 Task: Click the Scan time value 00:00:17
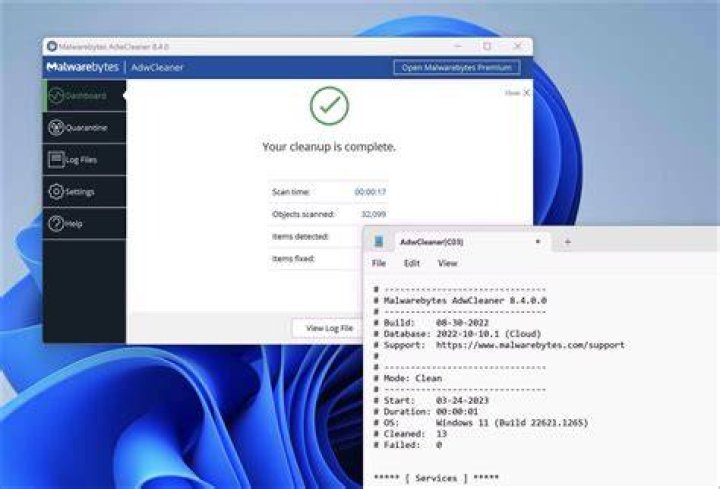pos(370,192)
